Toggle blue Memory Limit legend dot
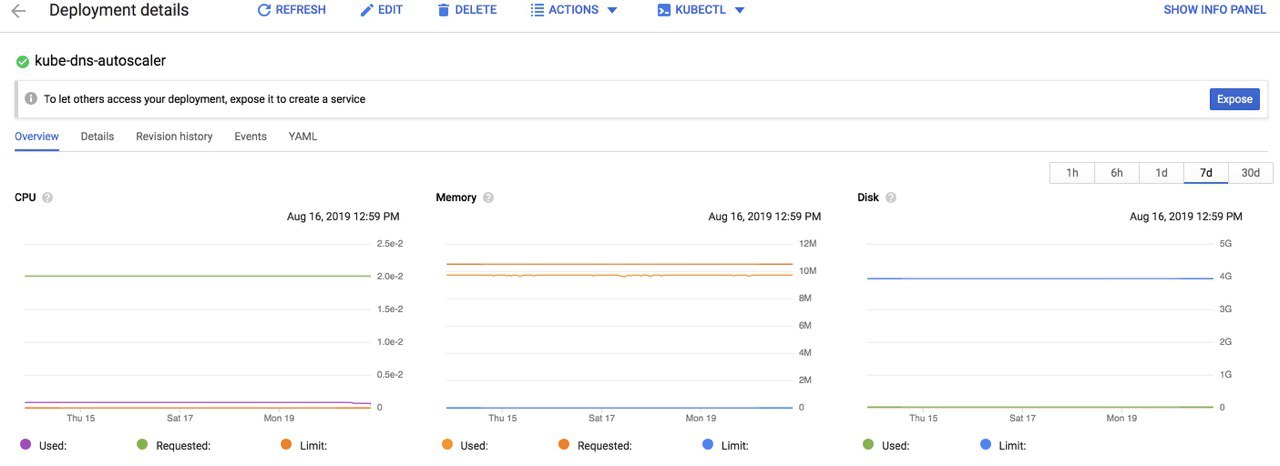Image resolution: width=1280 pixels, height=466 pixels. [x=707, y=444]
